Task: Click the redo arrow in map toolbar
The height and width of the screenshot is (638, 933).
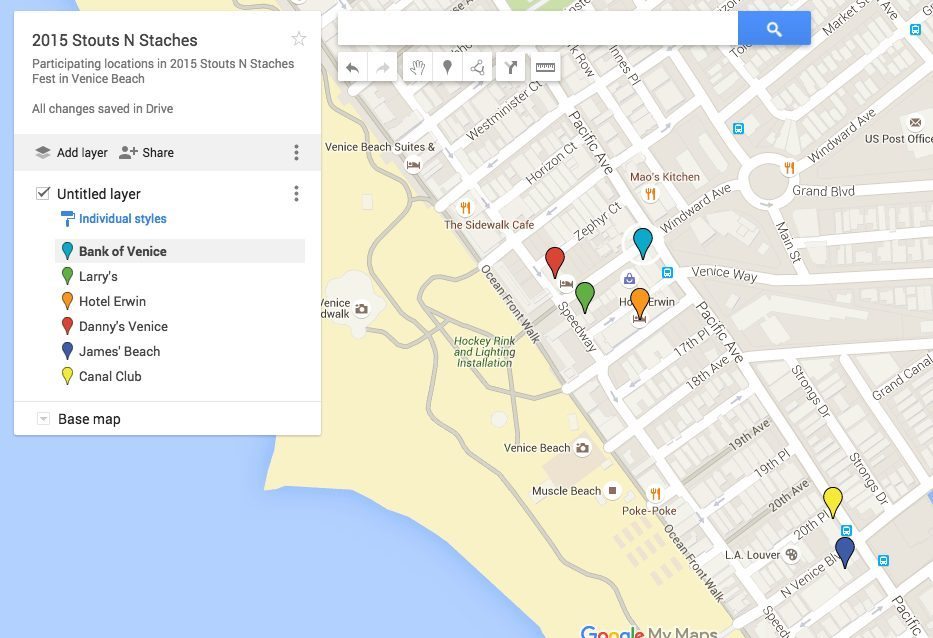Action: click(x=381, y=68)
